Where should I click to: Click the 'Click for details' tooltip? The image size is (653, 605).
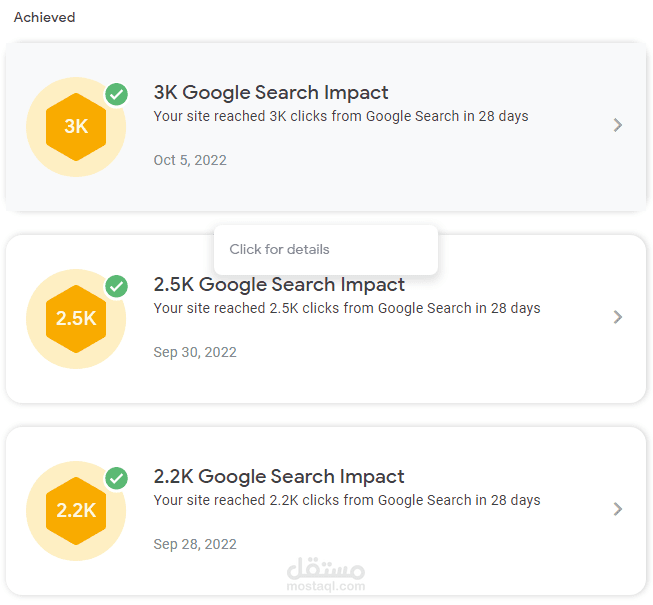tap(326, 249)
